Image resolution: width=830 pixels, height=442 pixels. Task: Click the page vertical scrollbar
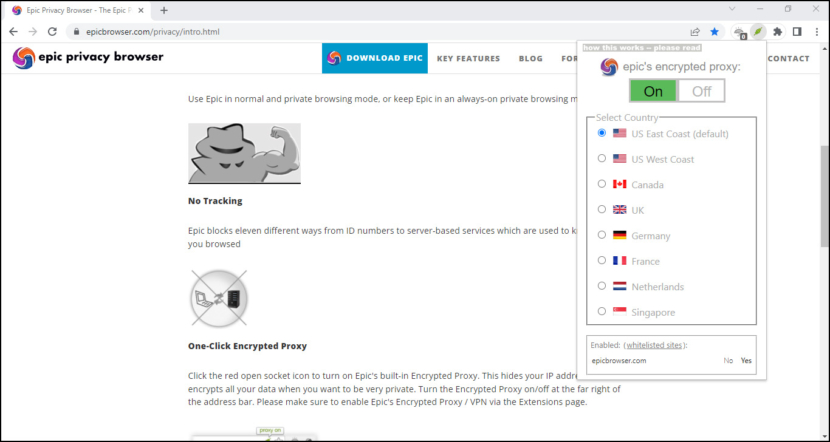pos(825,196)
